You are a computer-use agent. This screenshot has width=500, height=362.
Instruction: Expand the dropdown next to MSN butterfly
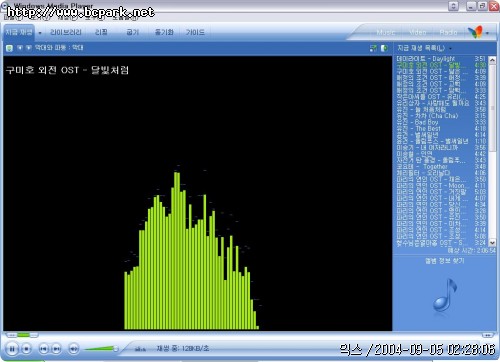tap(488, 33)
